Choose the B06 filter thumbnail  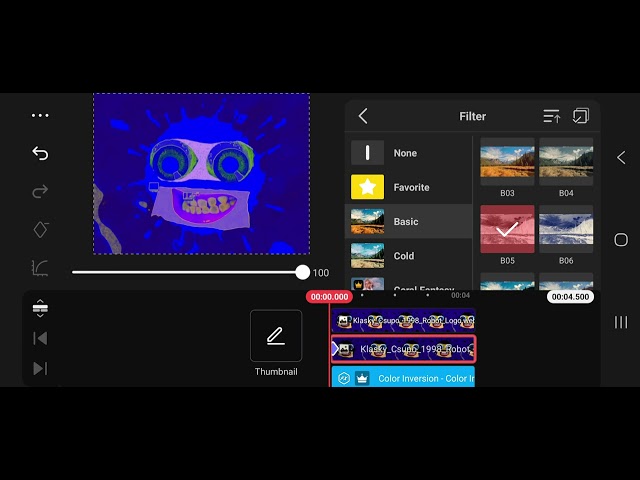click(x=566, y=229)
